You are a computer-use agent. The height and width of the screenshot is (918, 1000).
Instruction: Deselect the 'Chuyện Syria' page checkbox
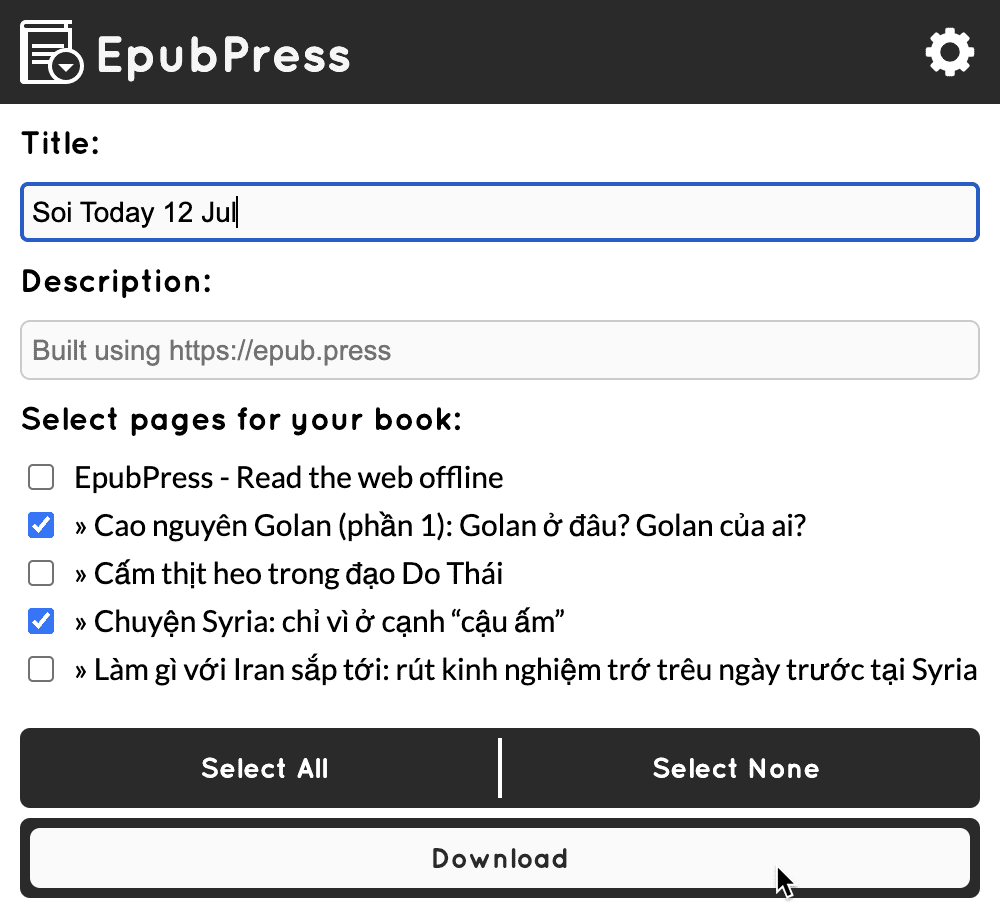pos(41,622)
